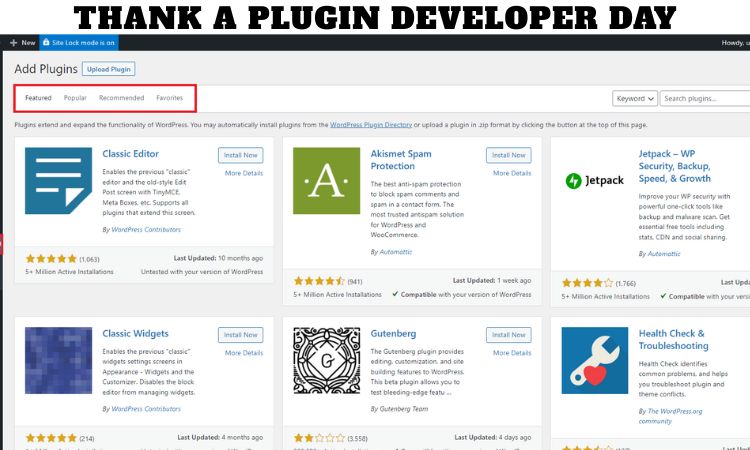Install the Classic Widgets plugin
This screenshot has width=750, height=450.
click(x=241, y=335)
